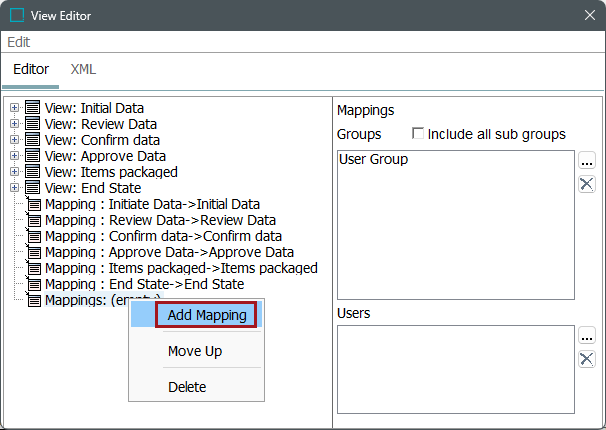
Task: Switch to the XML tab
Action: [83, 70]
